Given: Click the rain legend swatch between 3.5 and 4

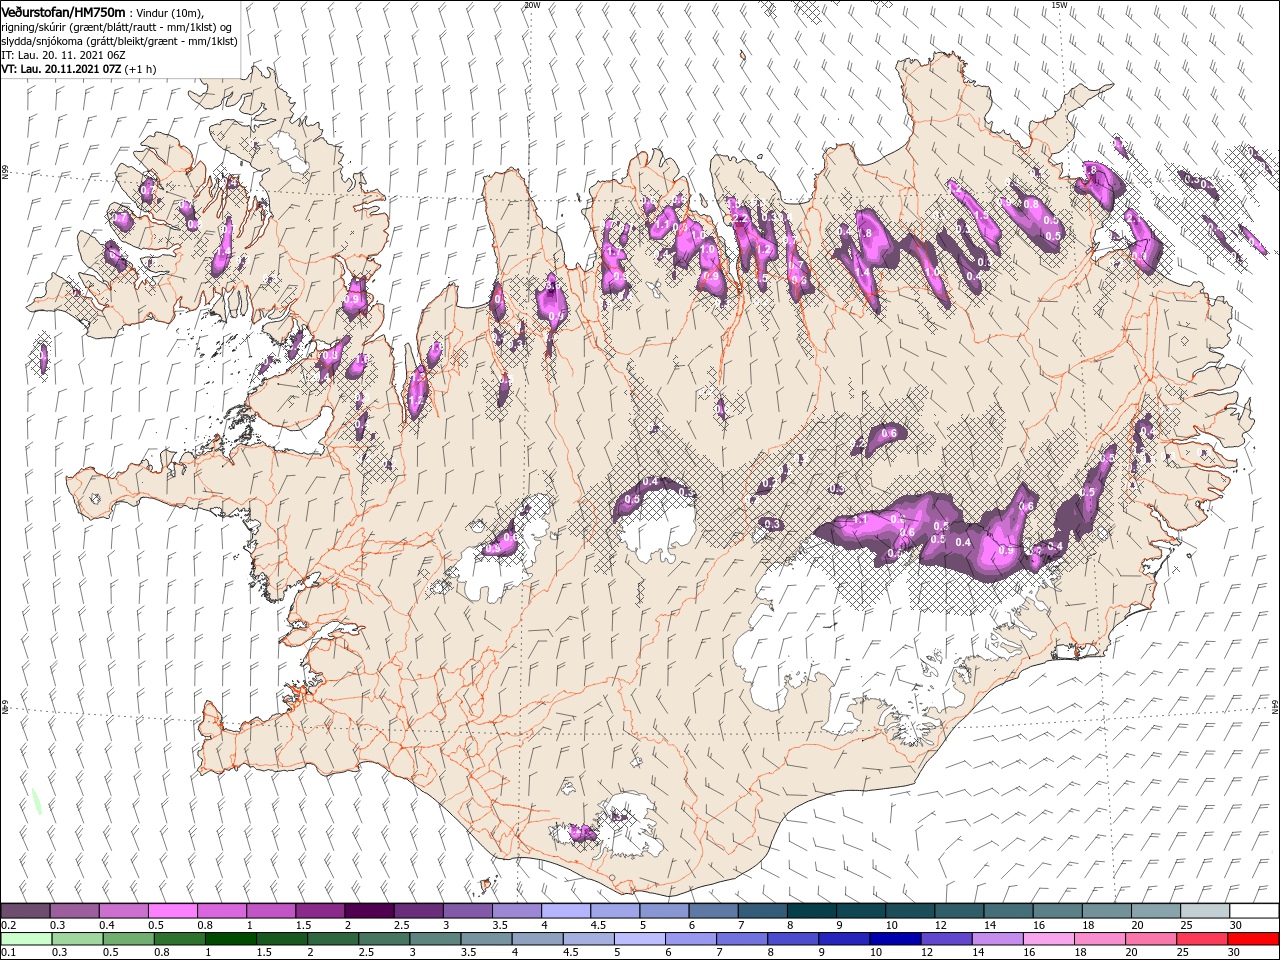Looking at the screenshot, I should (485, 939).
